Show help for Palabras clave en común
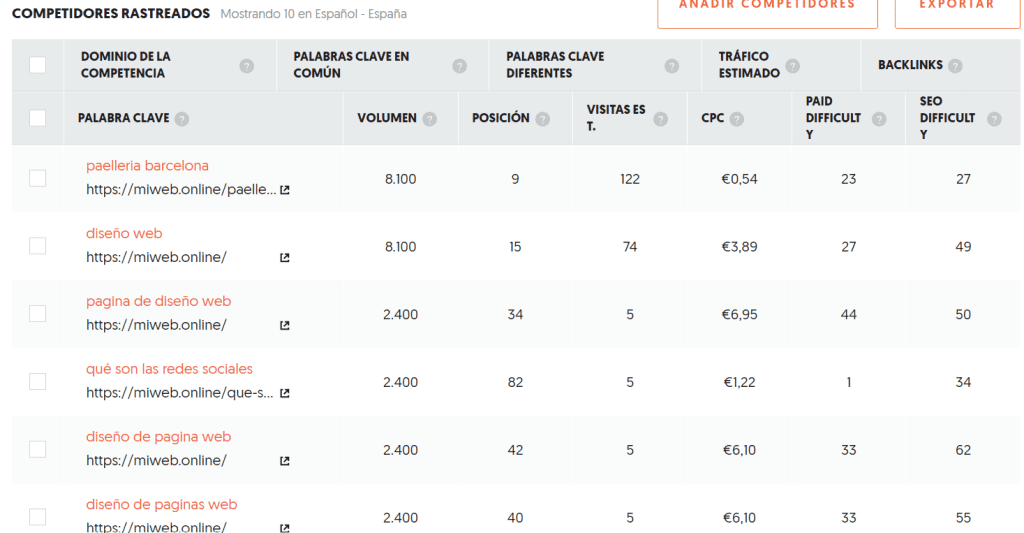The width and height of the screenshot is (1024, 533). [460, 66]
